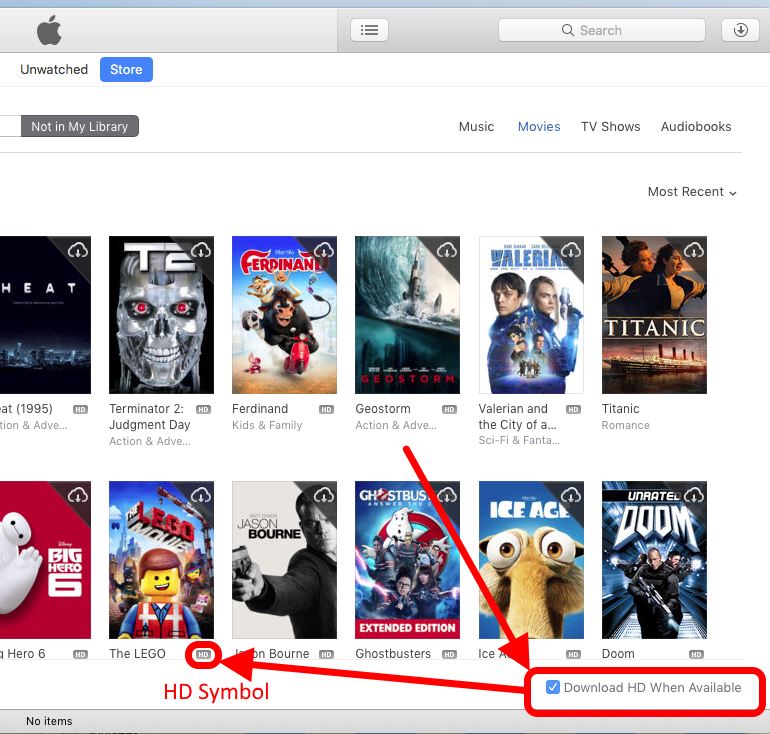Download Geostorm via its cloud icon
The width and height of the screenshot is (770, 734).
[x=447, y=251]
